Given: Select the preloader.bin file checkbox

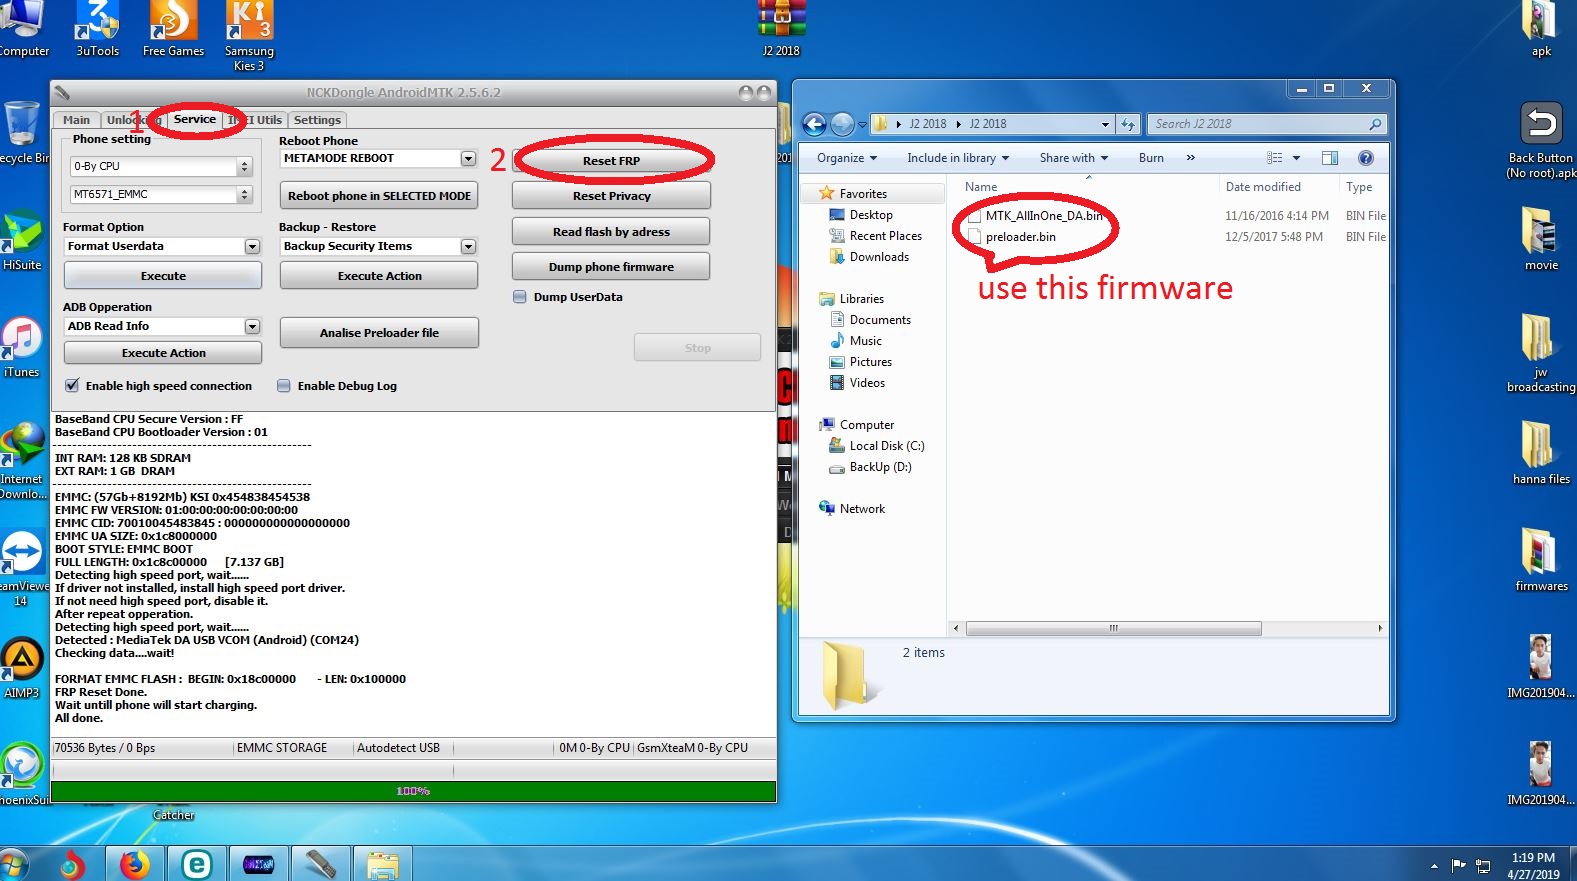Looking at the screenshot, I should 974,237.
